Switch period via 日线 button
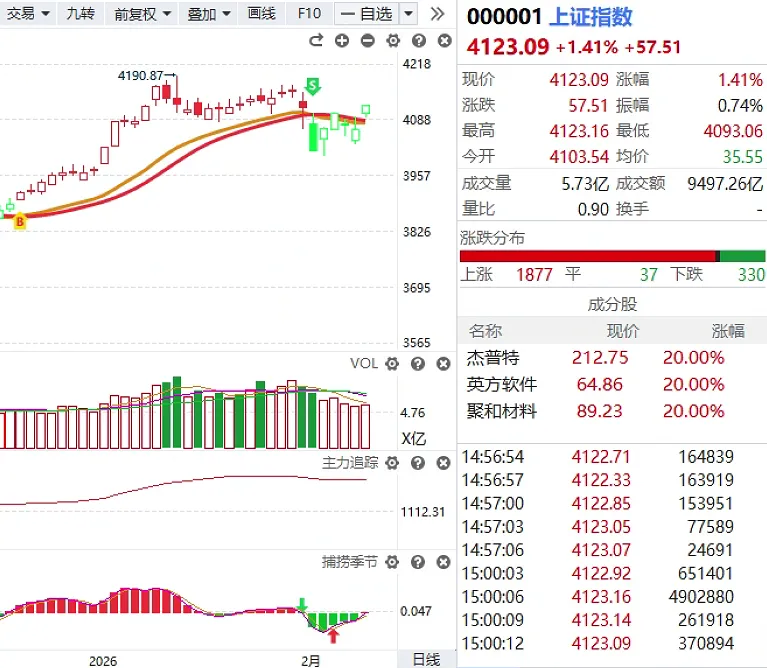The image size is (767, 668). point(426,659)
